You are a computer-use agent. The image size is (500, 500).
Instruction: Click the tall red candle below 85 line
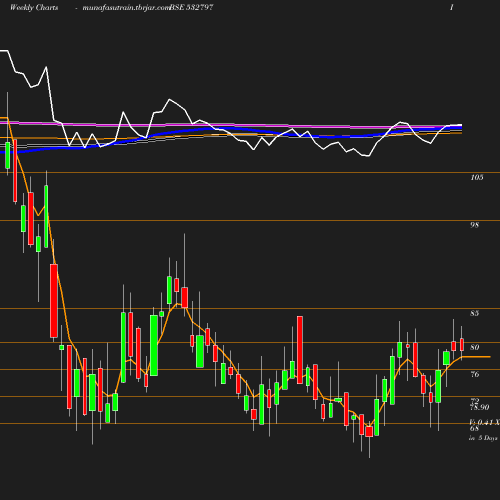point(300,350)
